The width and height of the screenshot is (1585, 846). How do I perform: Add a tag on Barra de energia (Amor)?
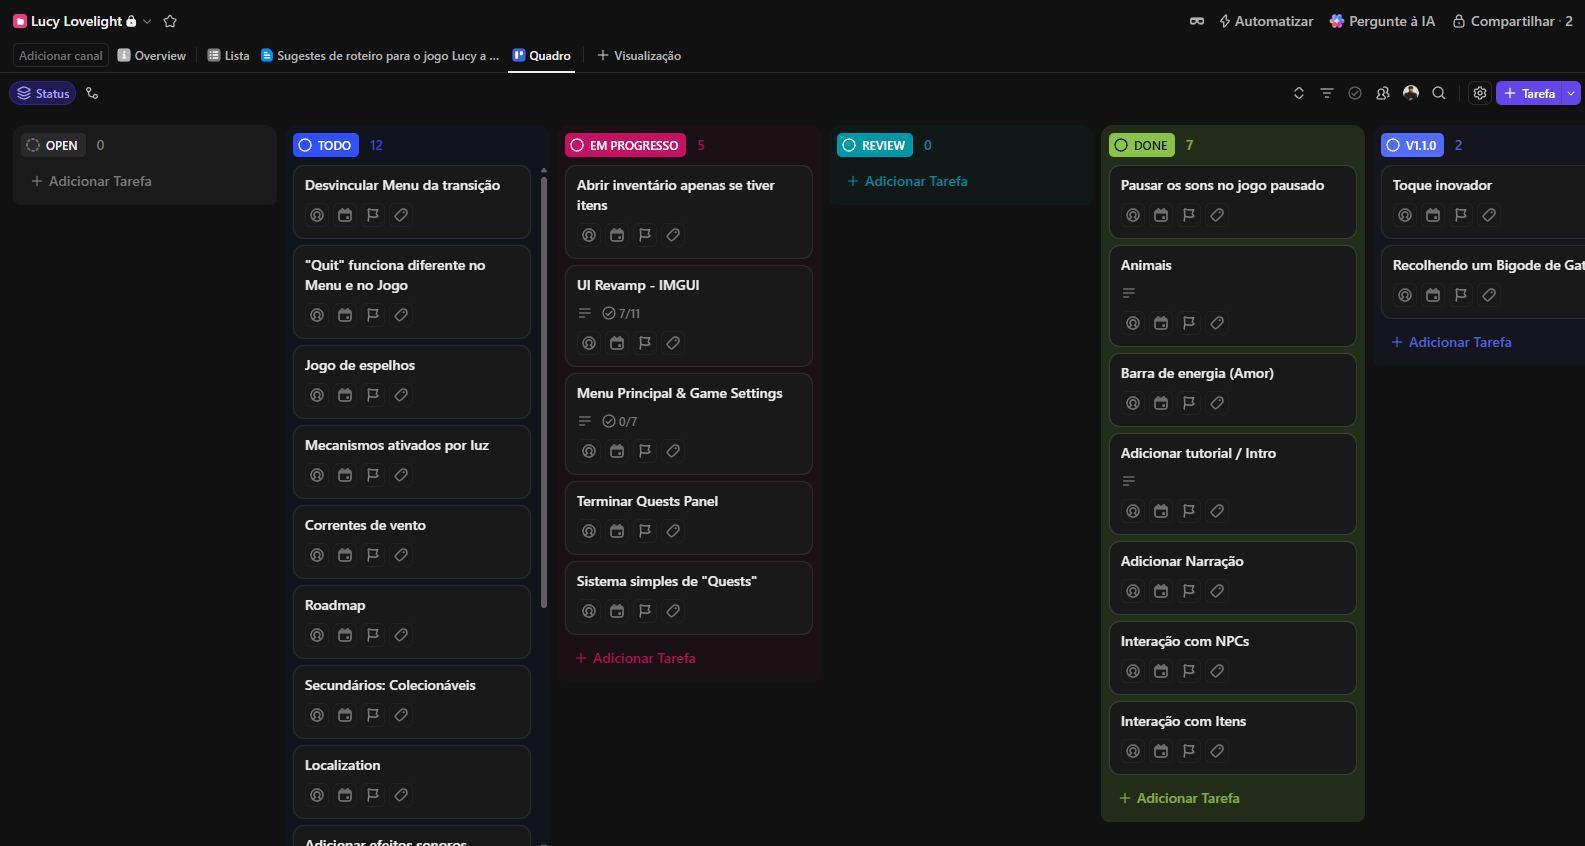click(1217, 403)
